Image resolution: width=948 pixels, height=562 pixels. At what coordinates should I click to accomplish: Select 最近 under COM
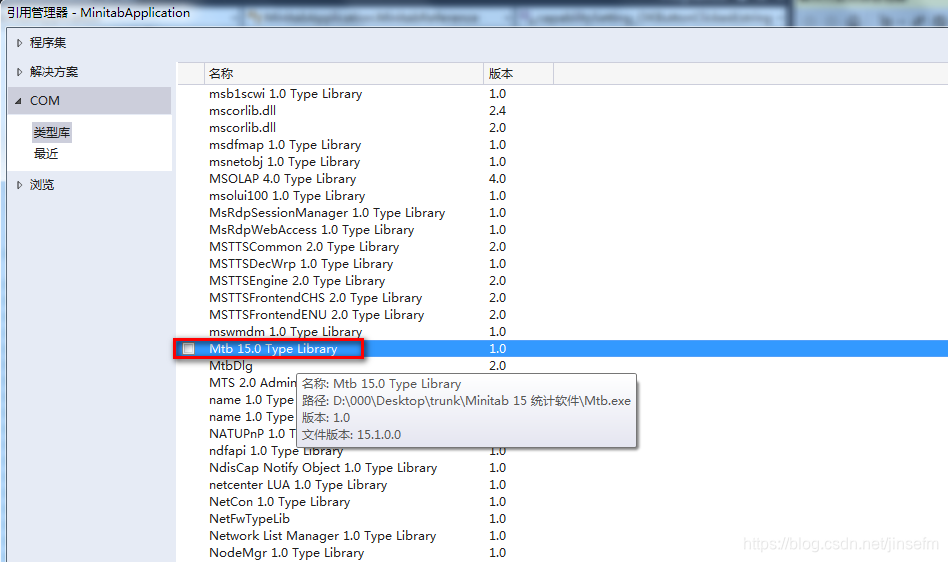46,153
